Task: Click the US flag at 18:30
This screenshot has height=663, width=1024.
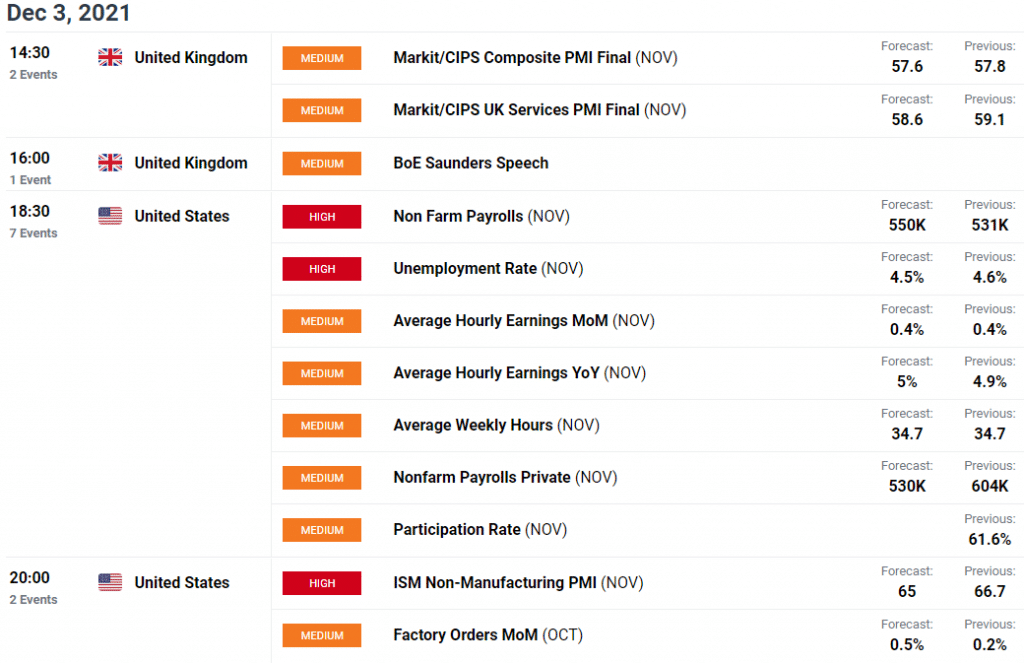Action: 110,216
